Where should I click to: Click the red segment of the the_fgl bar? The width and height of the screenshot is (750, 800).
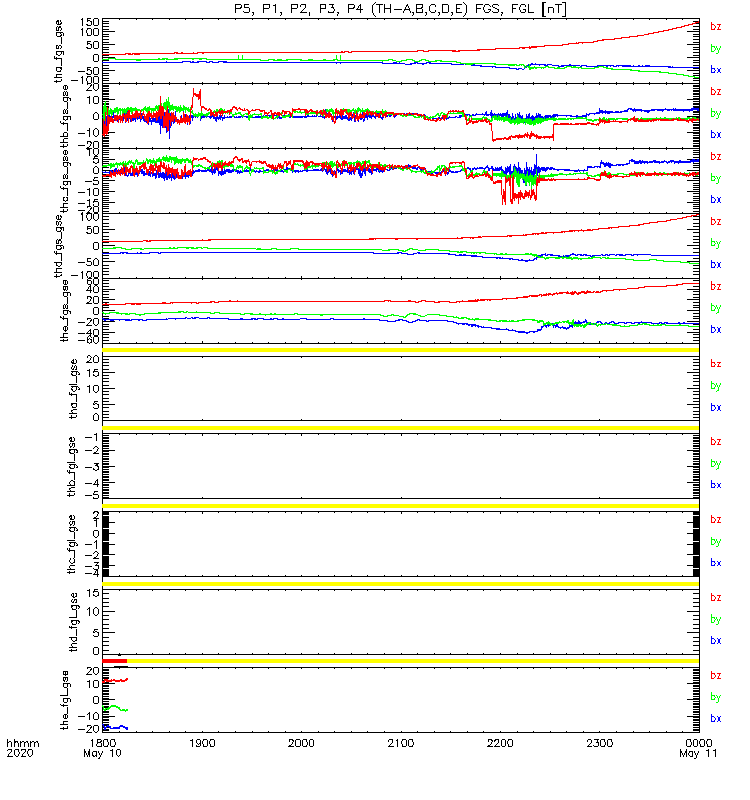[114, 661]
